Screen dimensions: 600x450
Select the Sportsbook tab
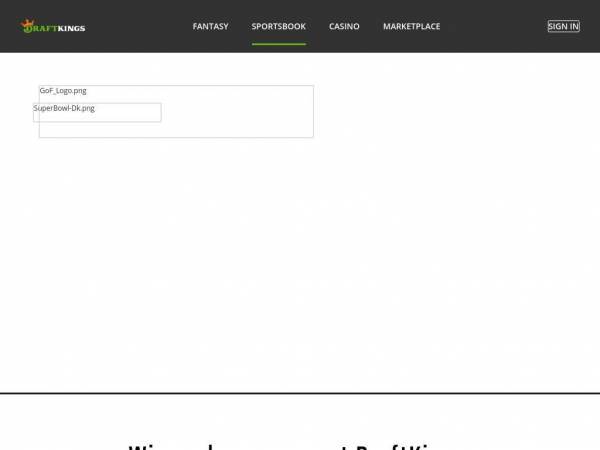(x=279, y=26)
